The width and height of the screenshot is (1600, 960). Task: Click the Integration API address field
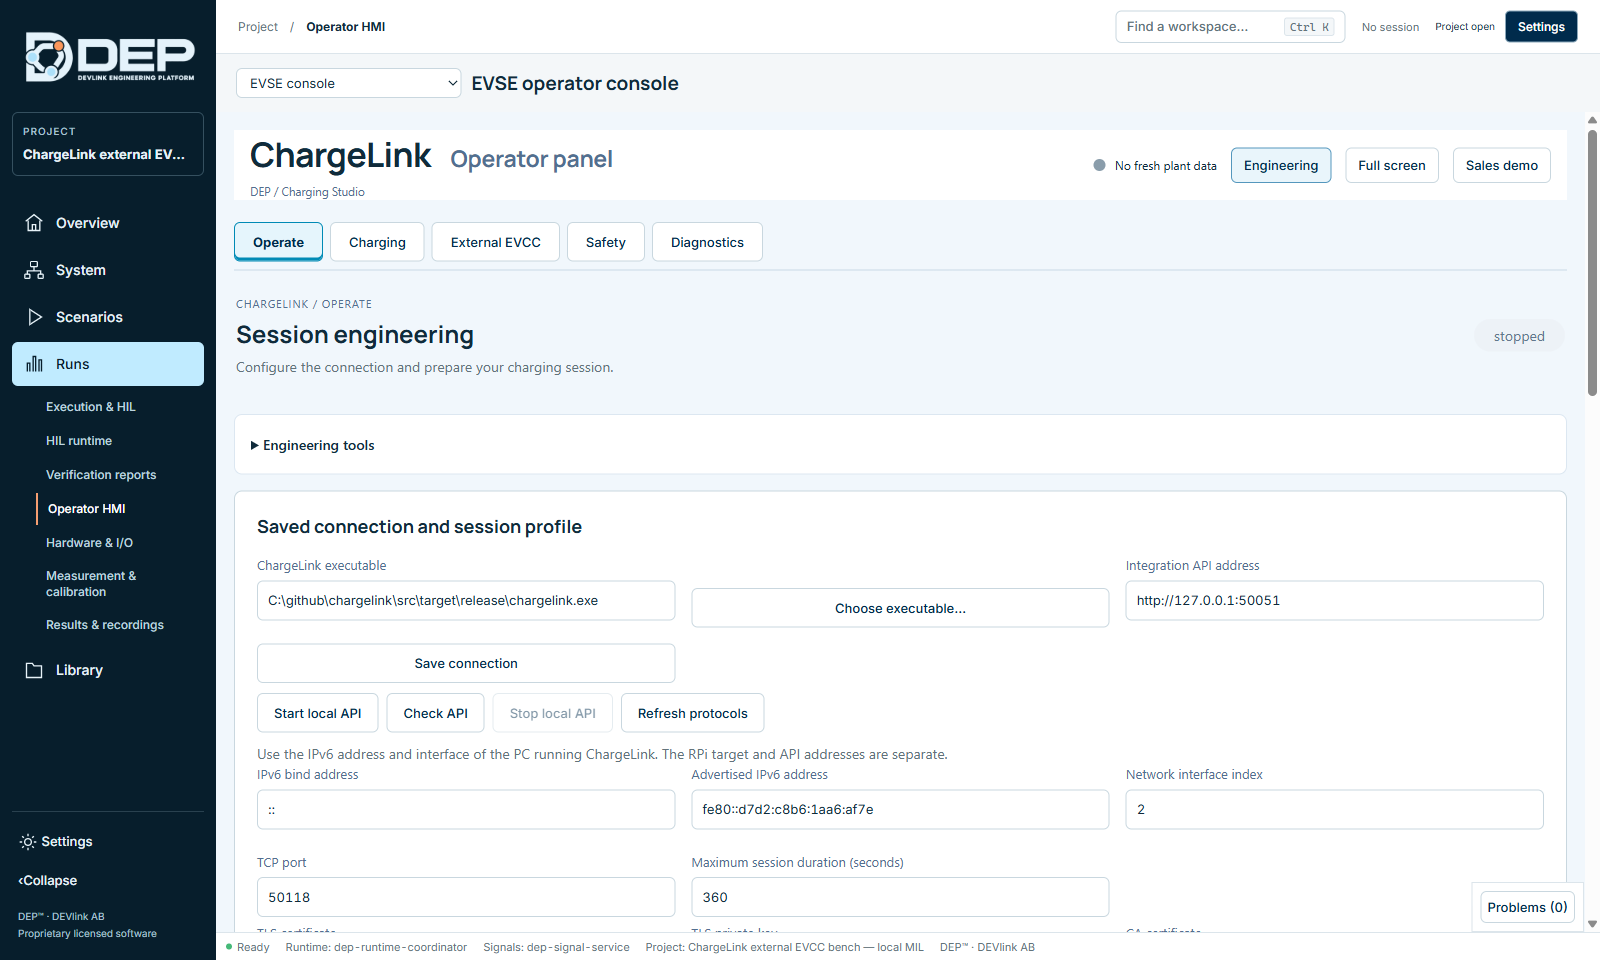(1334, 601)
